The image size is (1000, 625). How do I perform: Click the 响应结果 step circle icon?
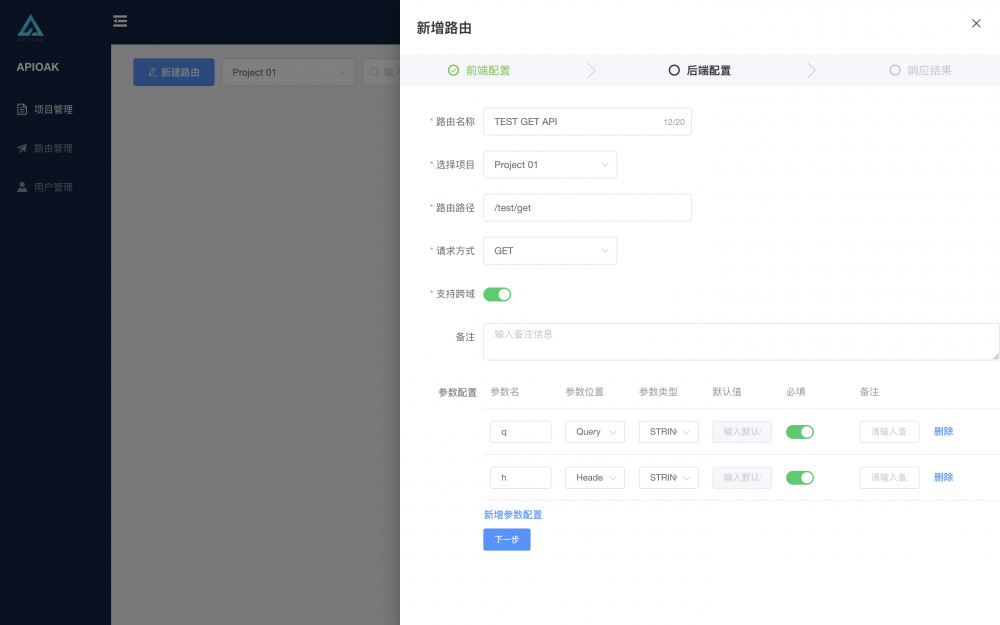pos(894,71)
